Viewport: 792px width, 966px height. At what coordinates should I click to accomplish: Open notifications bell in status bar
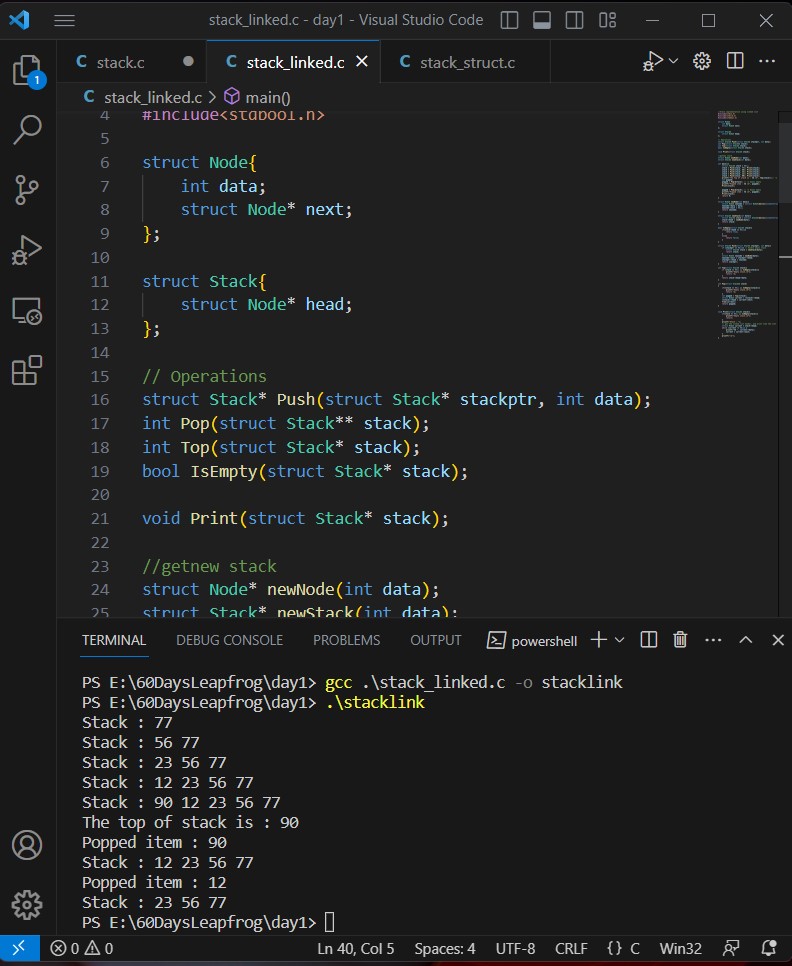(x=769, y=948)
